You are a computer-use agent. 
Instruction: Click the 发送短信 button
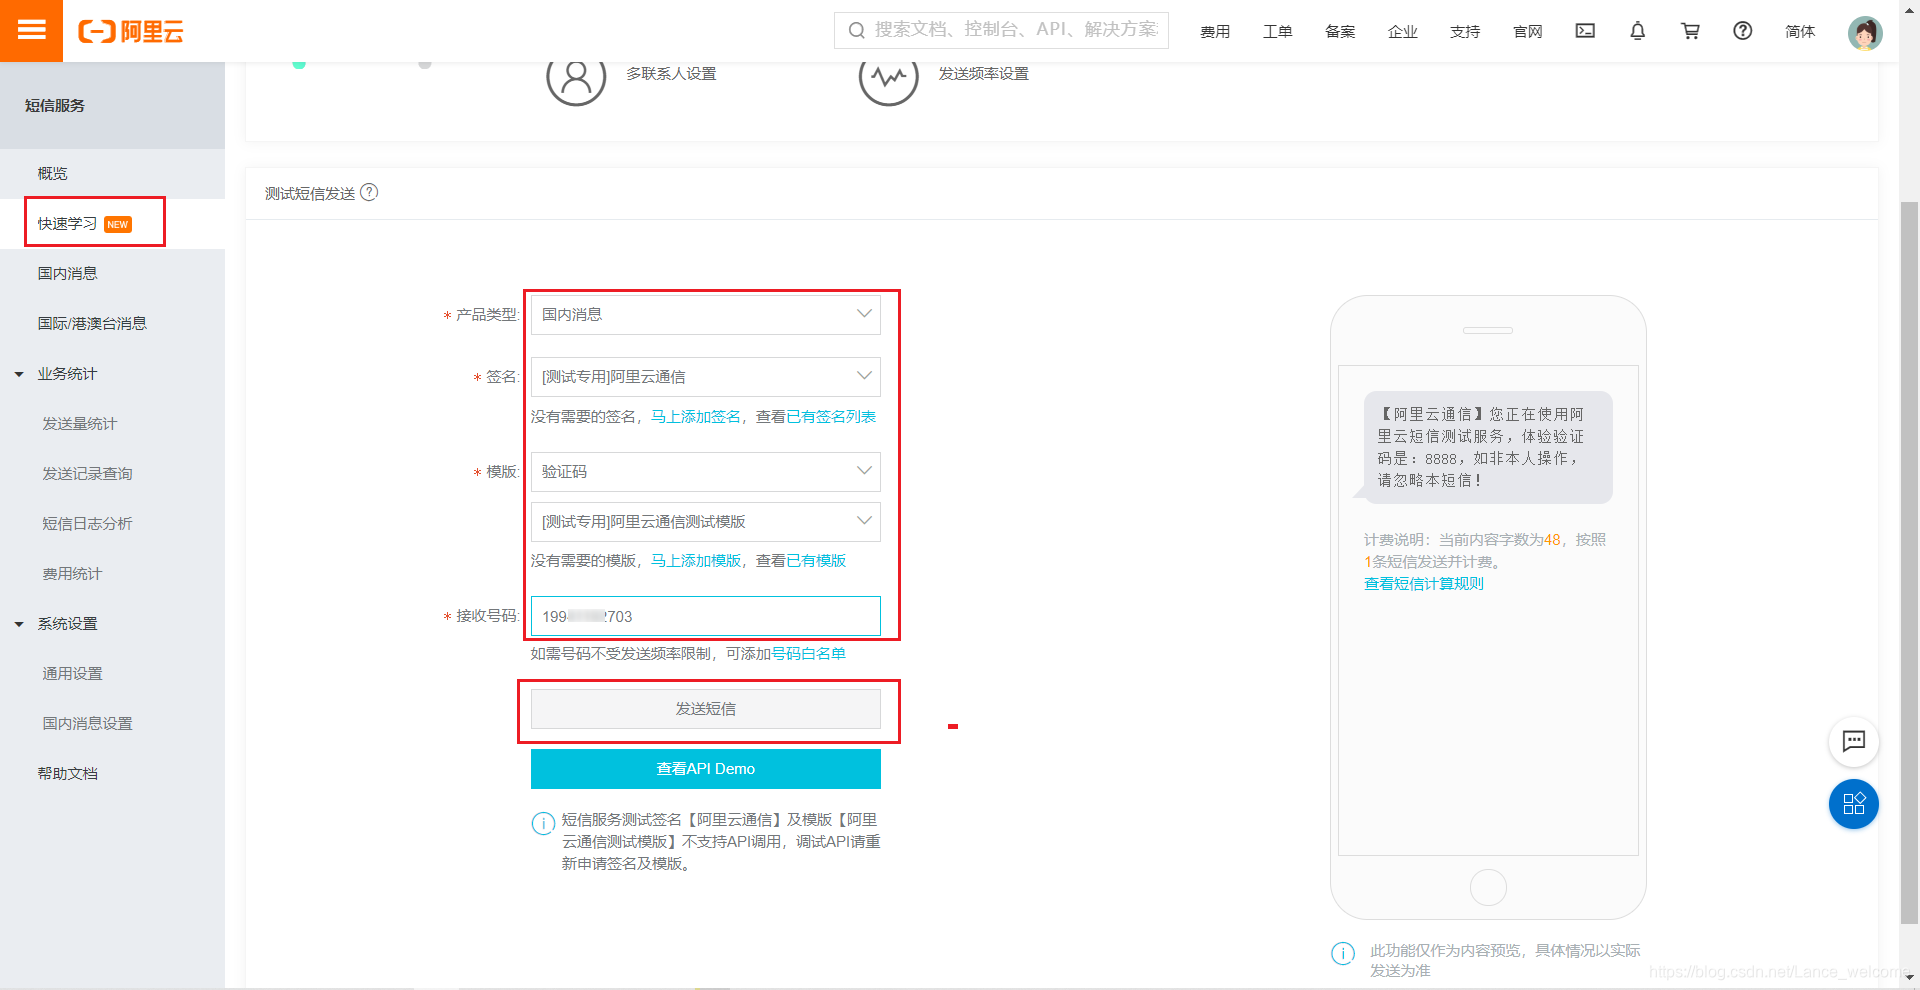pos(706,709)
